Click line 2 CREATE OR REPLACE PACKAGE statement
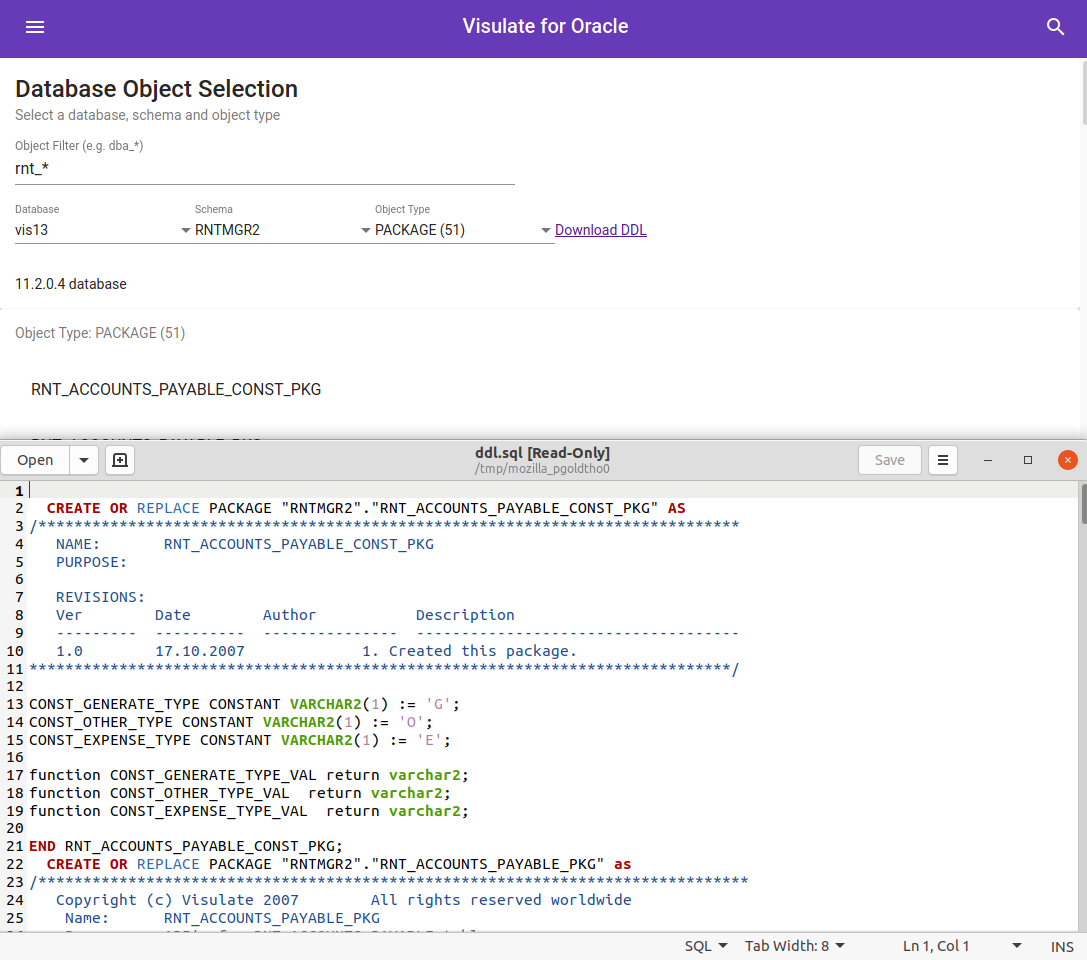 pos(366,508)
